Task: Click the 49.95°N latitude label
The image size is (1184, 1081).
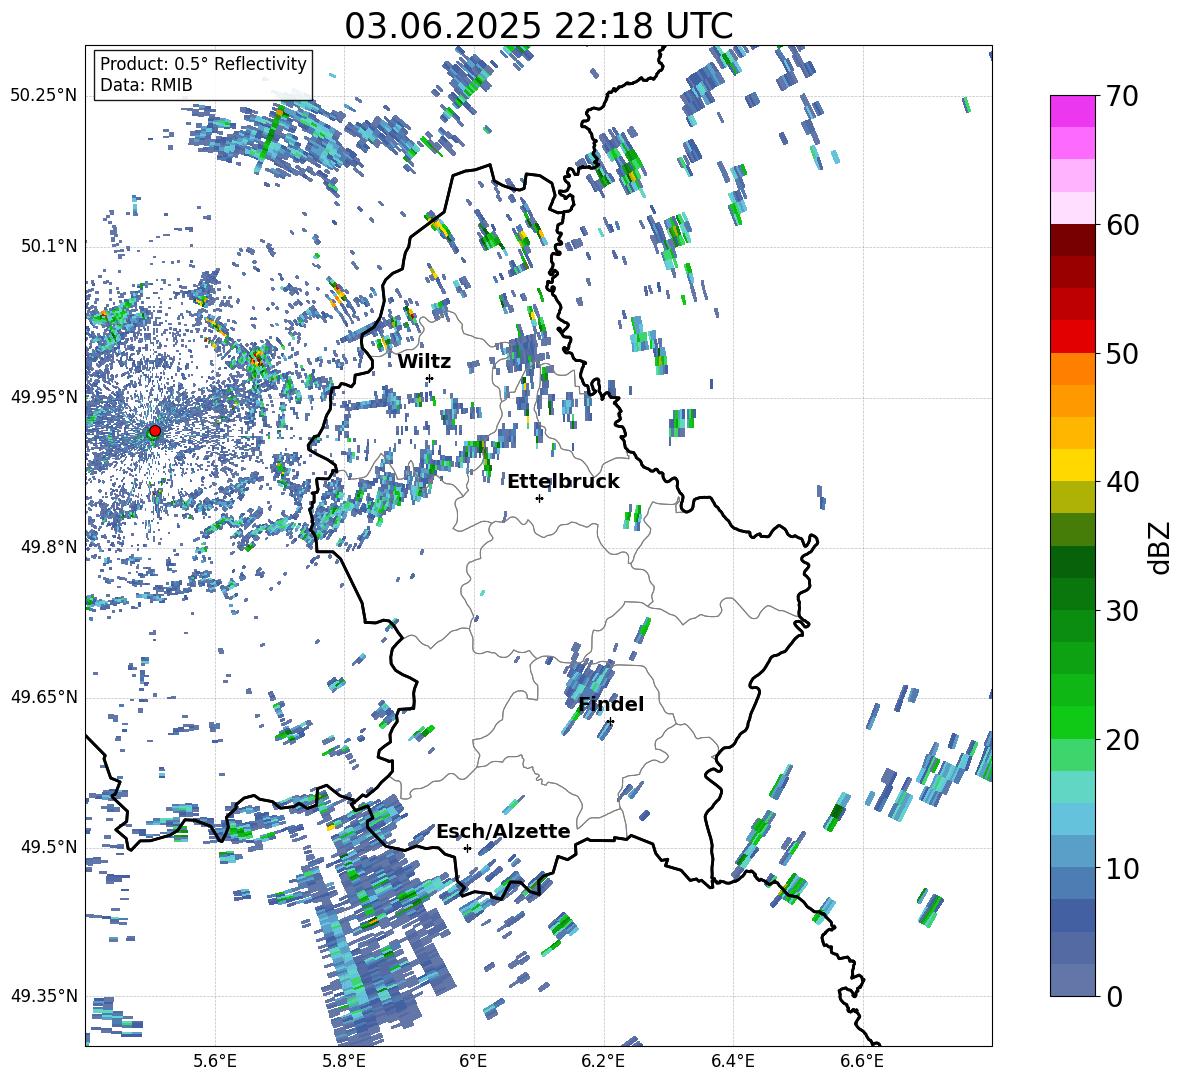Action: tap(44, 396)
